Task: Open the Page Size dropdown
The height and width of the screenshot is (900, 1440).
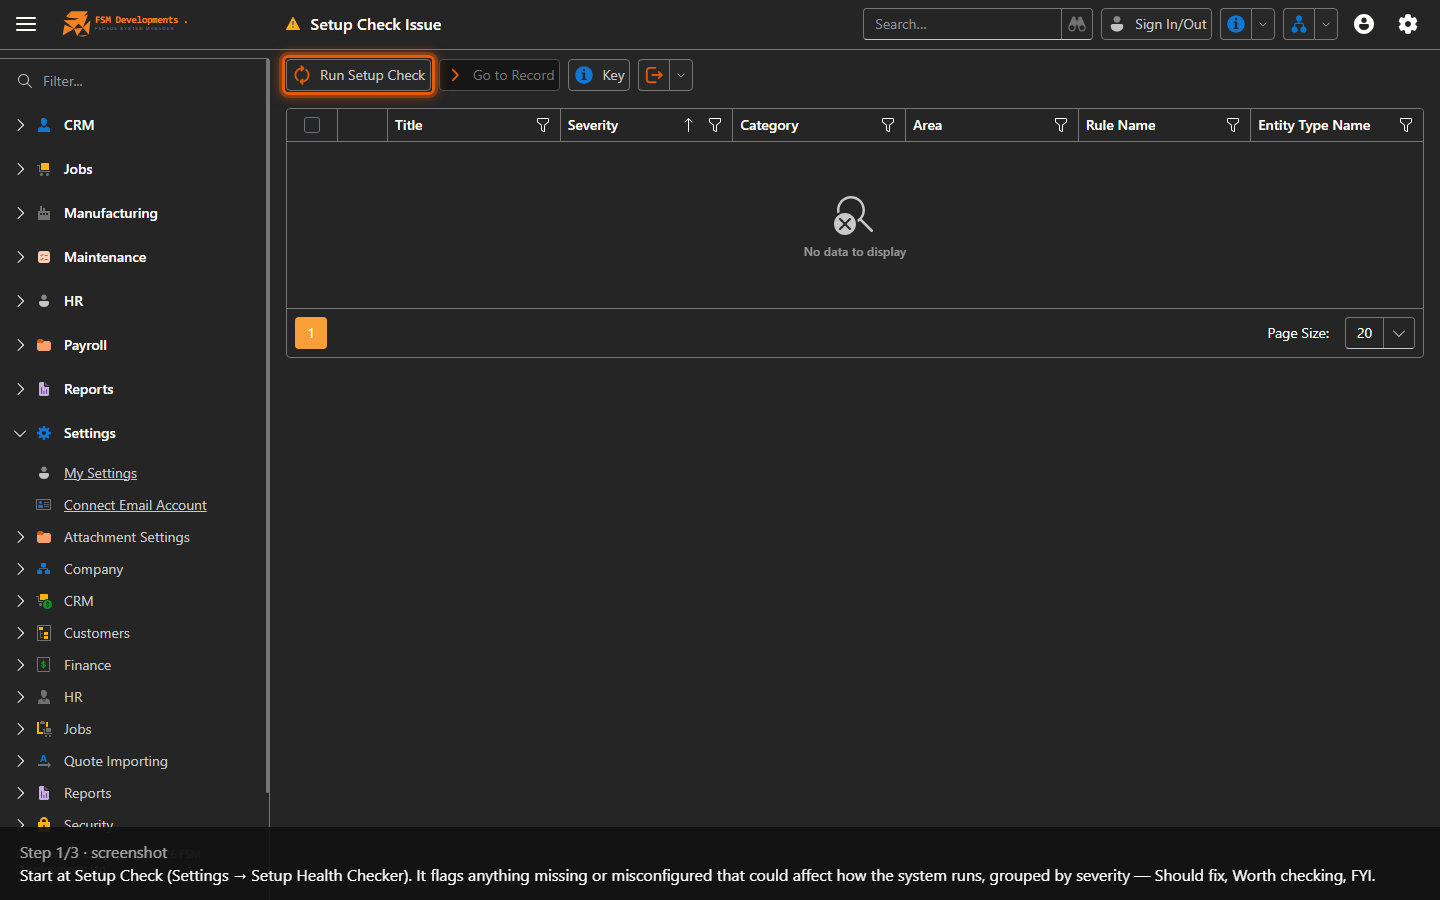Action: [x=1399, y=333]
